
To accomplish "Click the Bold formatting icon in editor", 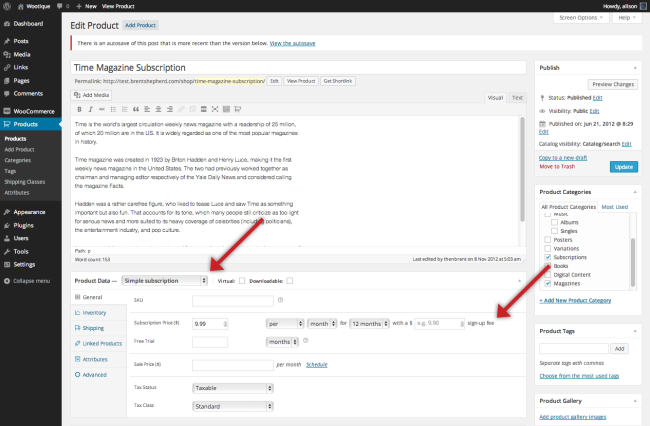I will 79,108.
